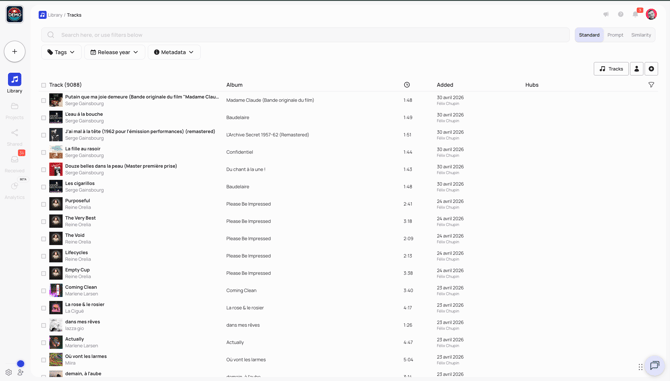670x381 pixels.
Task: Open track 'Lifecycles'
Action: [76, 252]
